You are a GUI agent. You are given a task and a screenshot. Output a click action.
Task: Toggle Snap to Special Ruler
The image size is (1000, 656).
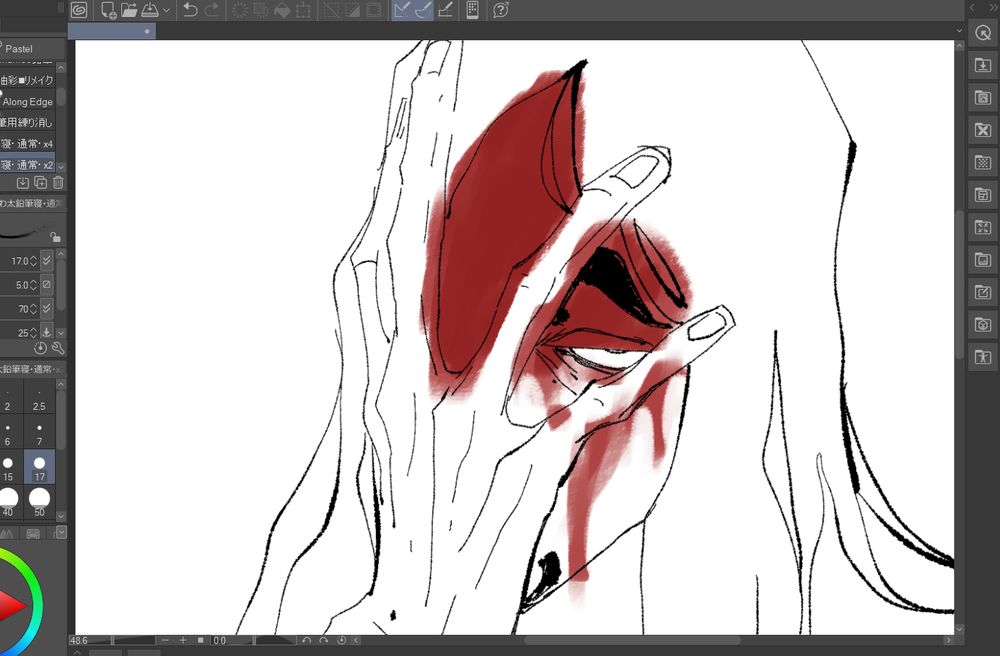(423, 10)
